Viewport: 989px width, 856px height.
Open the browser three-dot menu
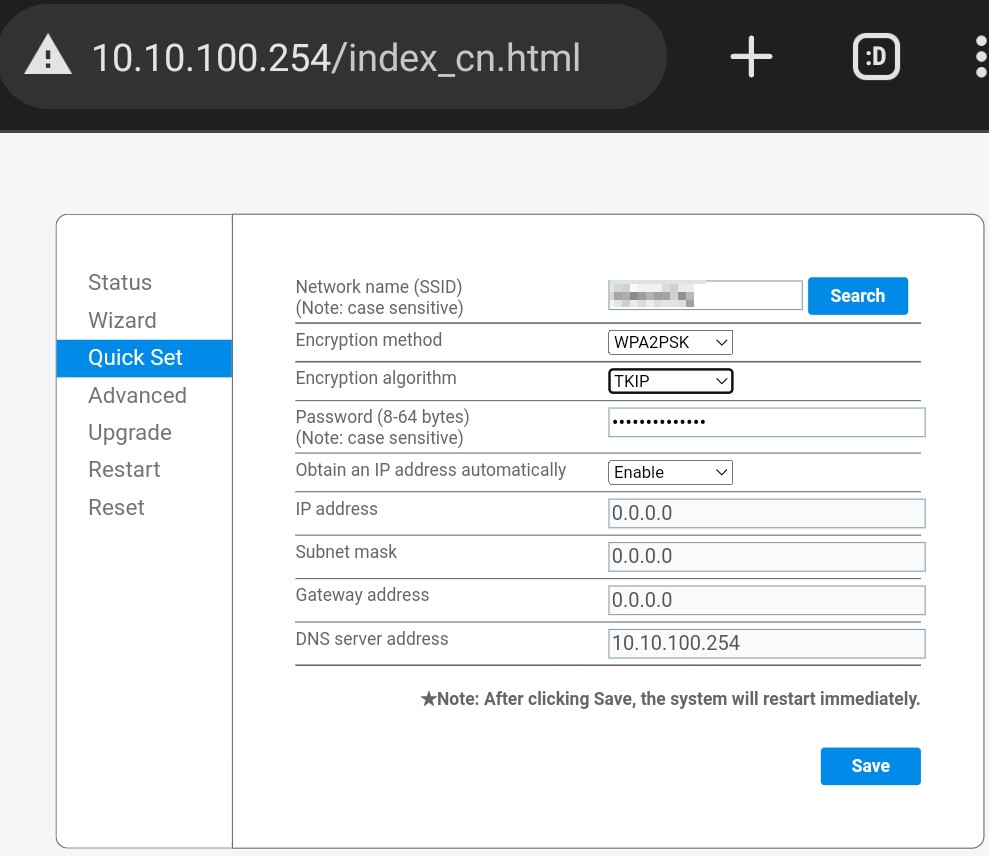980,57
